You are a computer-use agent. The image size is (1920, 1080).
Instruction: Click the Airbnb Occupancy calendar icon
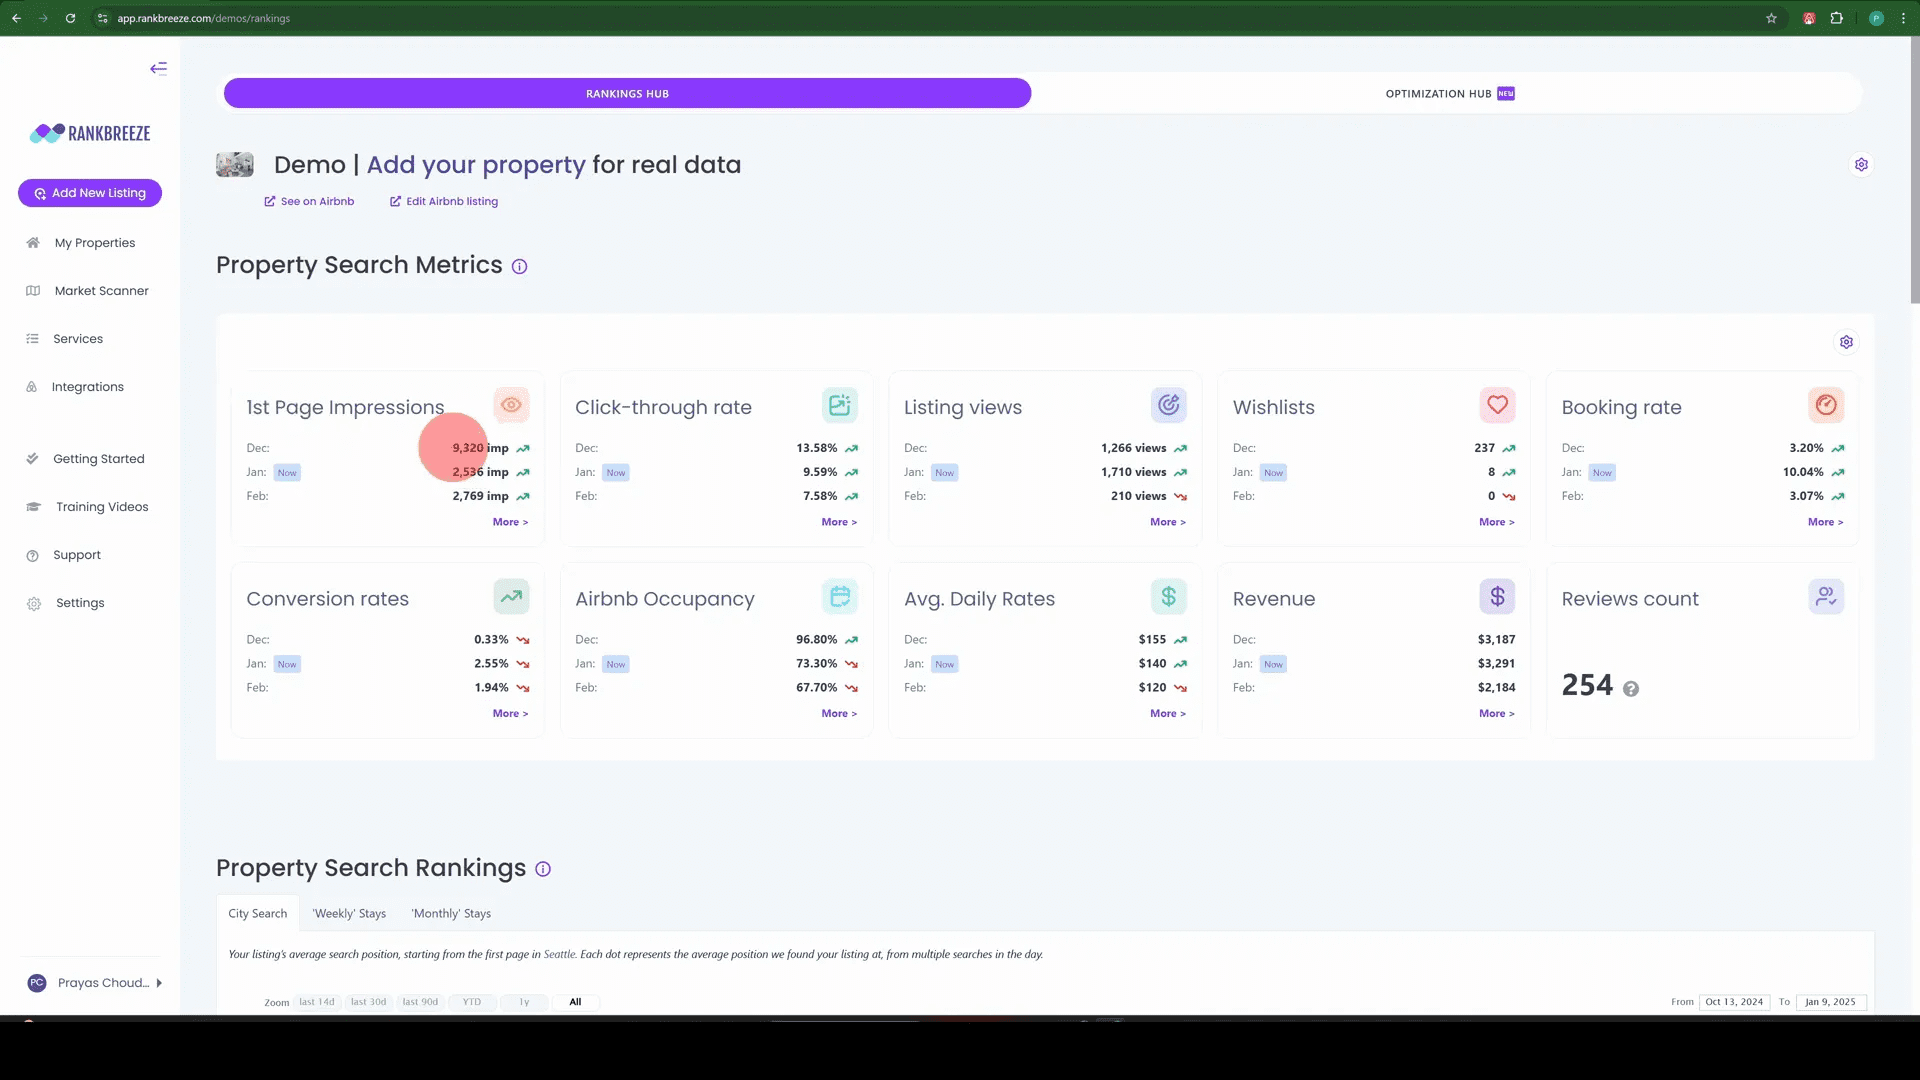click(x=840, y=597)
